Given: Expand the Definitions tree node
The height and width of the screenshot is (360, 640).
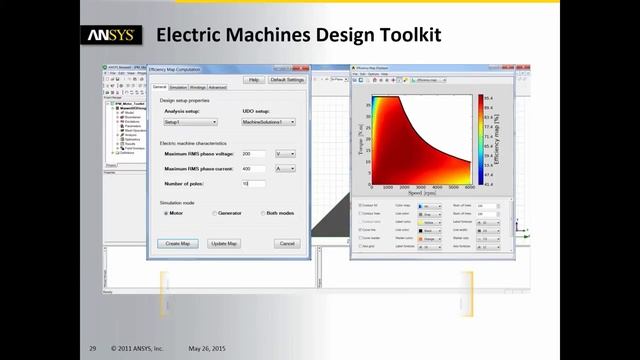Looking at the screenshot, I should point(113,153).
